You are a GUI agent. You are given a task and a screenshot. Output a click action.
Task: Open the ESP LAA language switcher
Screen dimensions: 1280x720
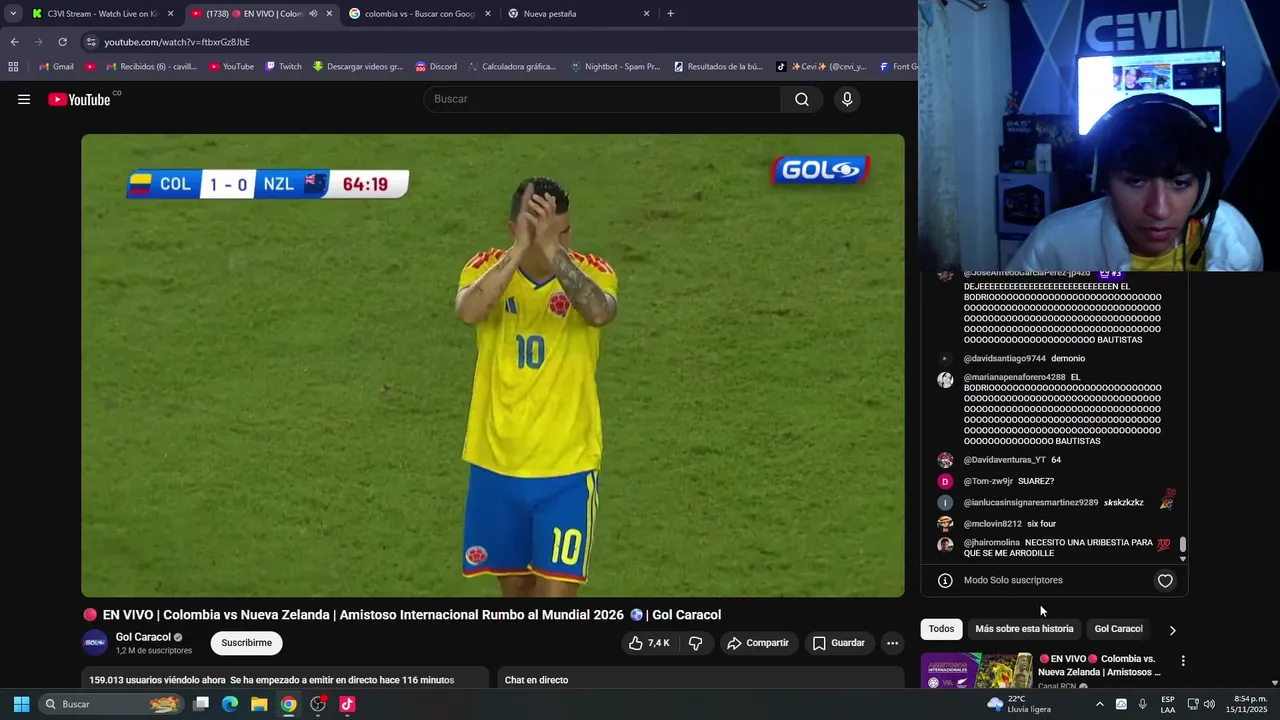(1168, 704)
